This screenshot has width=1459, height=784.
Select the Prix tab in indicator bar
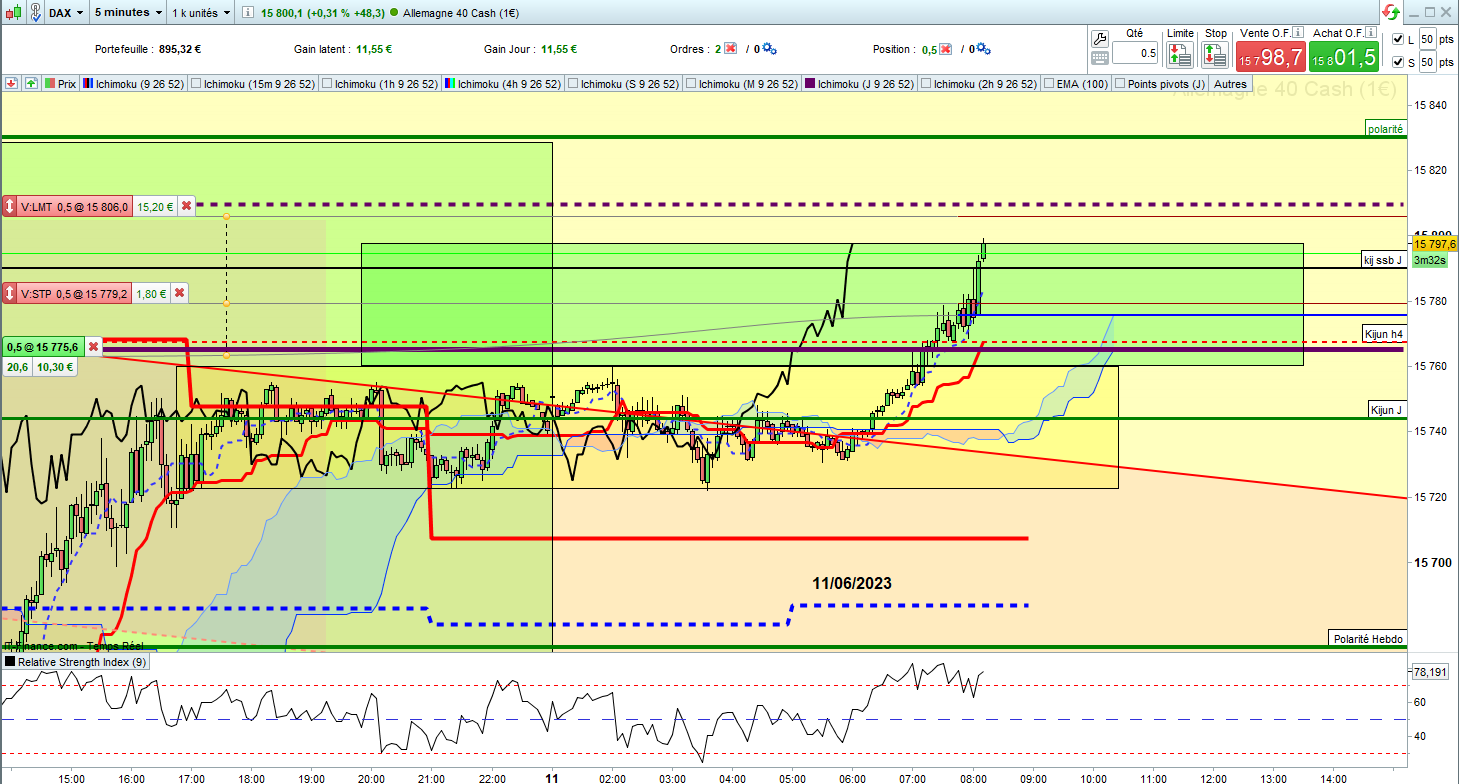click(x=60, y=84)
